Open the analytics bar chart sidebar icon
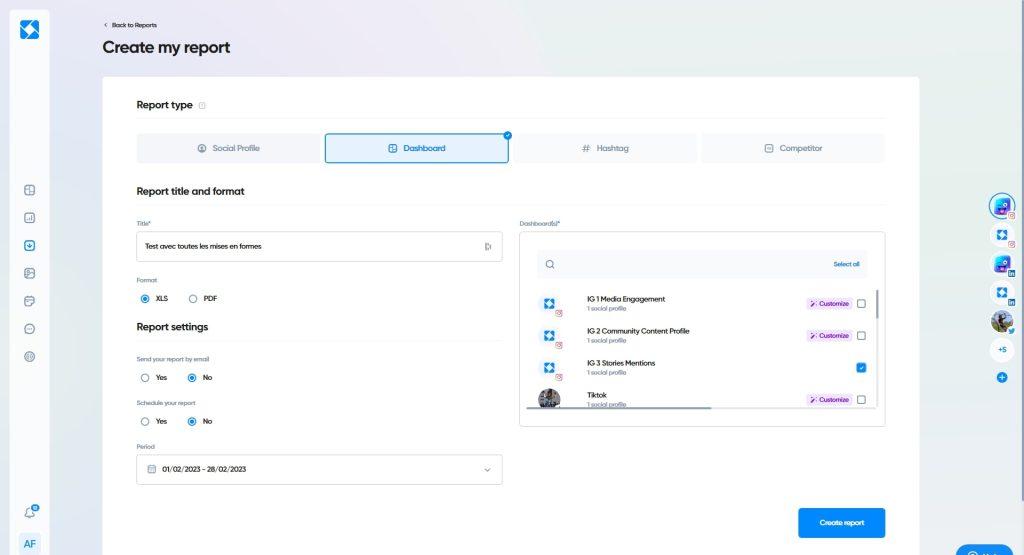The width and height of the screenshot is (1024, 555). click(x=30, y=217)
